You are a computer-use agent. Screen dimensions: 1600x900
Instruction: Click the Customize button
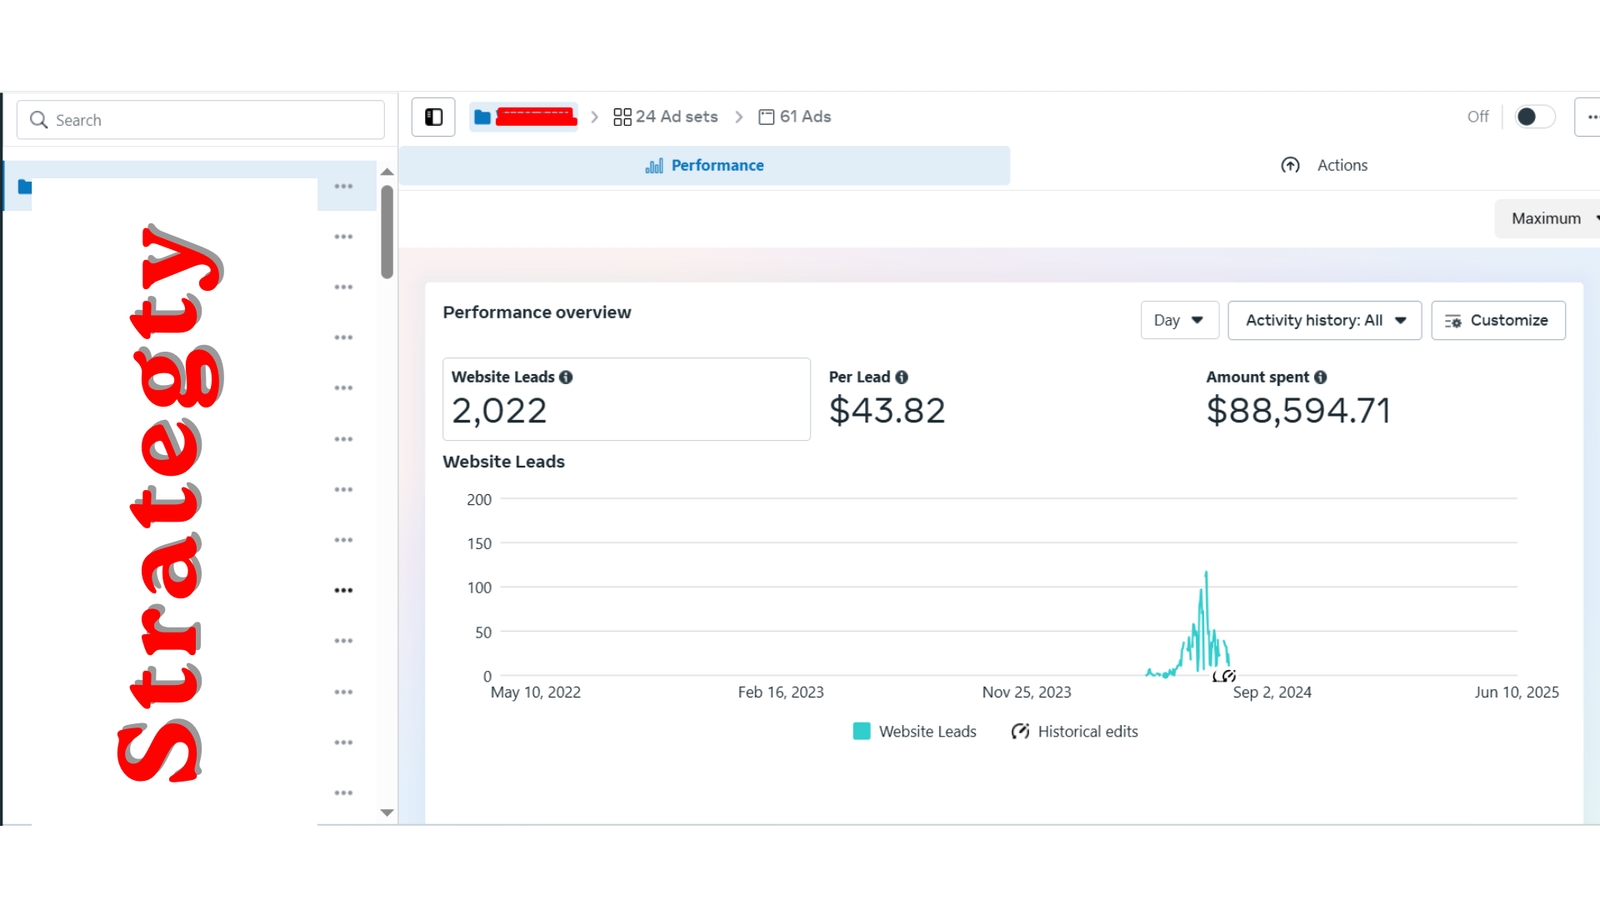pos(1498,320)
